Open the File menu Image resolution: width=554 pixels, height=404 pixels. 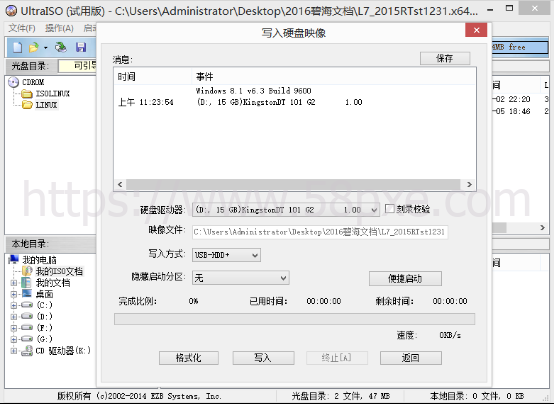coord(22,28)
